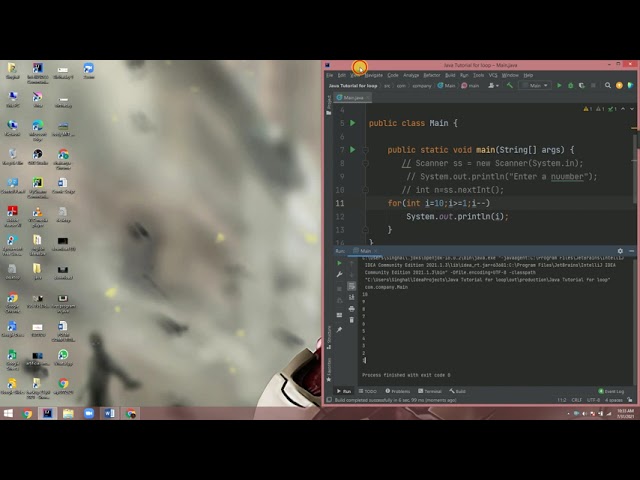Open the Build tool window tab
Screen dimensions: 640x480
[x=458, y=391]
